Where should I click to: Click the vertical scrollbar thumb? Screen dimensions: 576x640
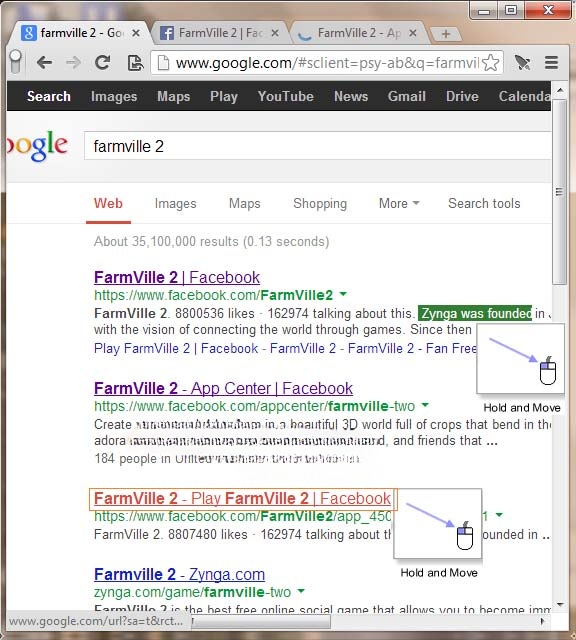point(559,192)
